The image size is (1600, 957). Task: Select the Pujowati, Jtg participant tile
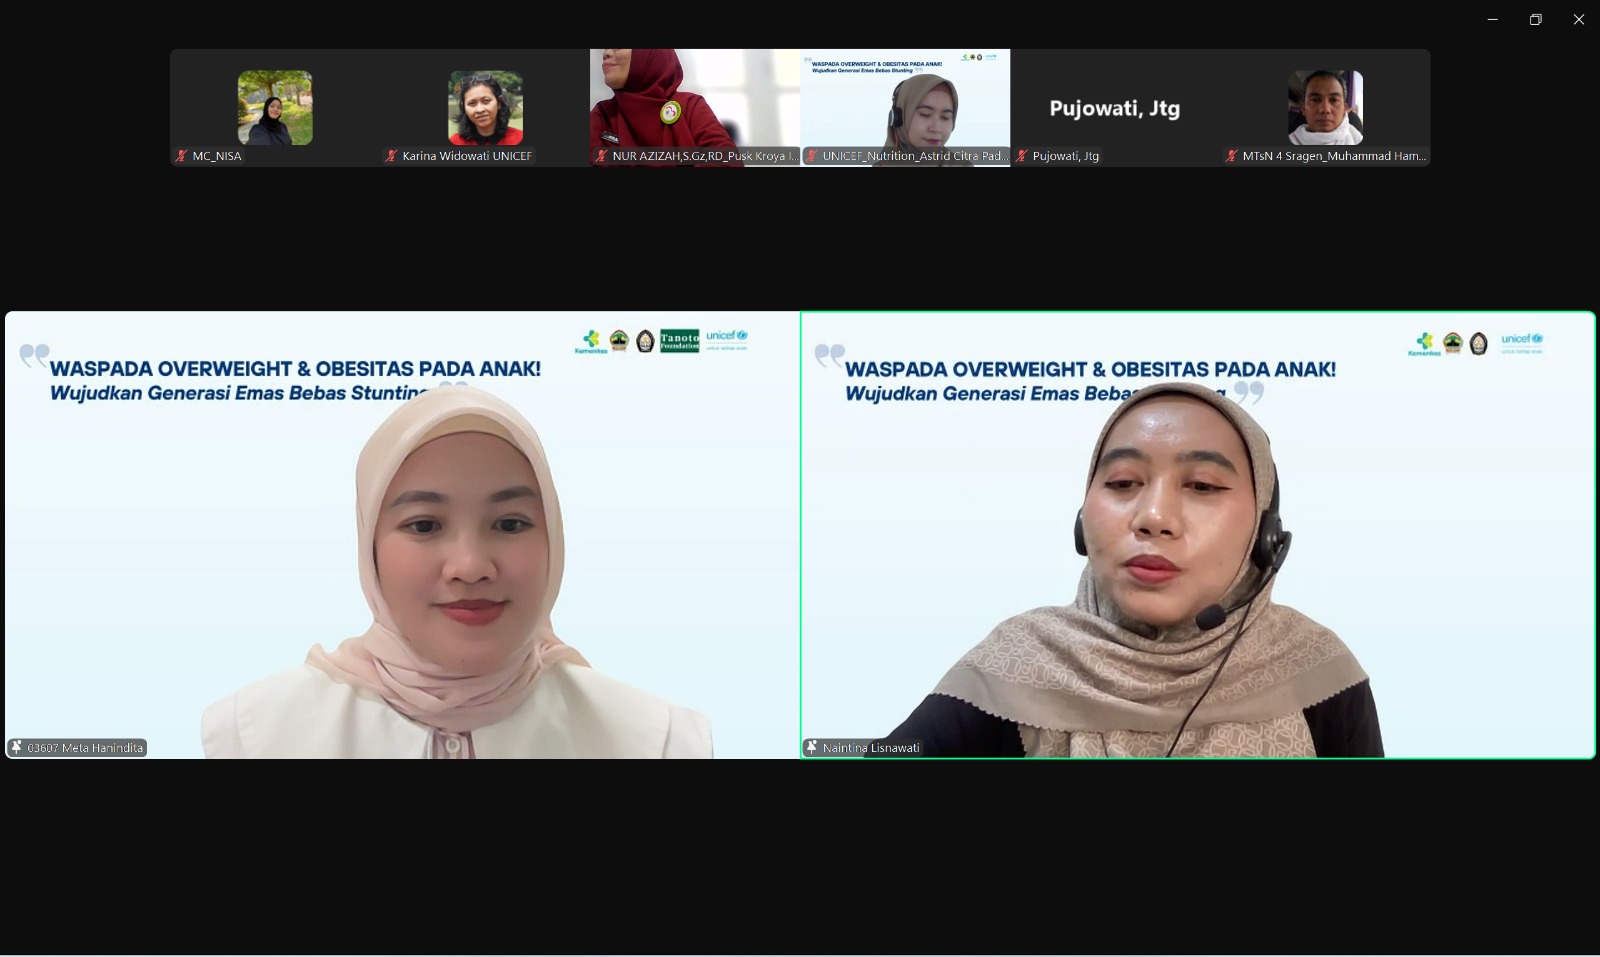tap(1114, 108)
